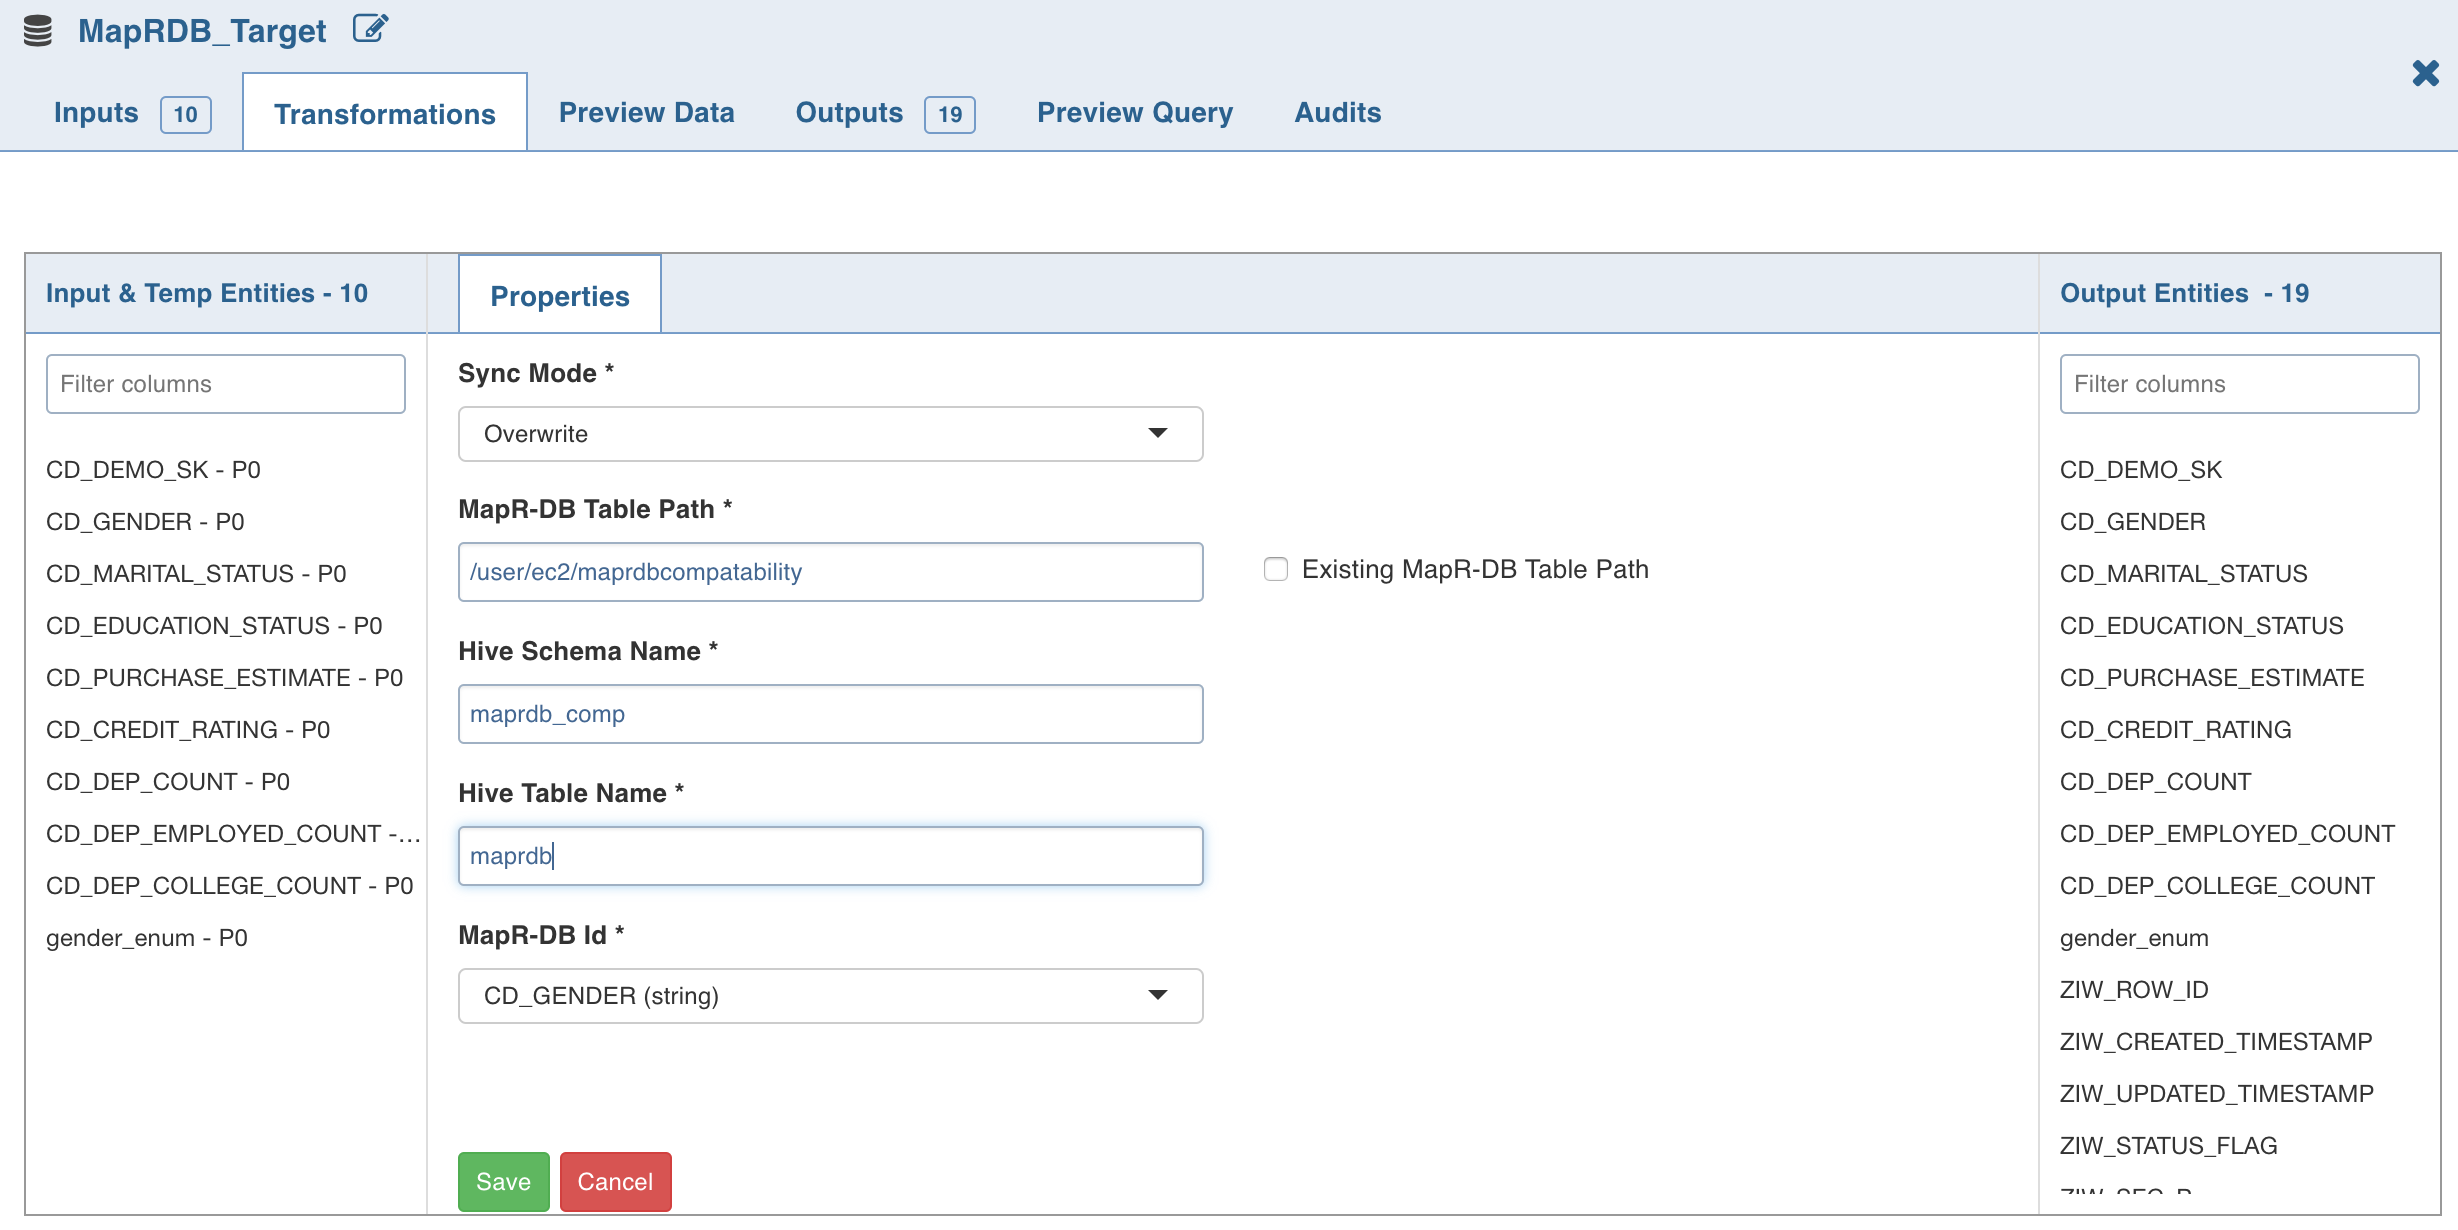Click the Hive Schema Name field

[830, 714]
